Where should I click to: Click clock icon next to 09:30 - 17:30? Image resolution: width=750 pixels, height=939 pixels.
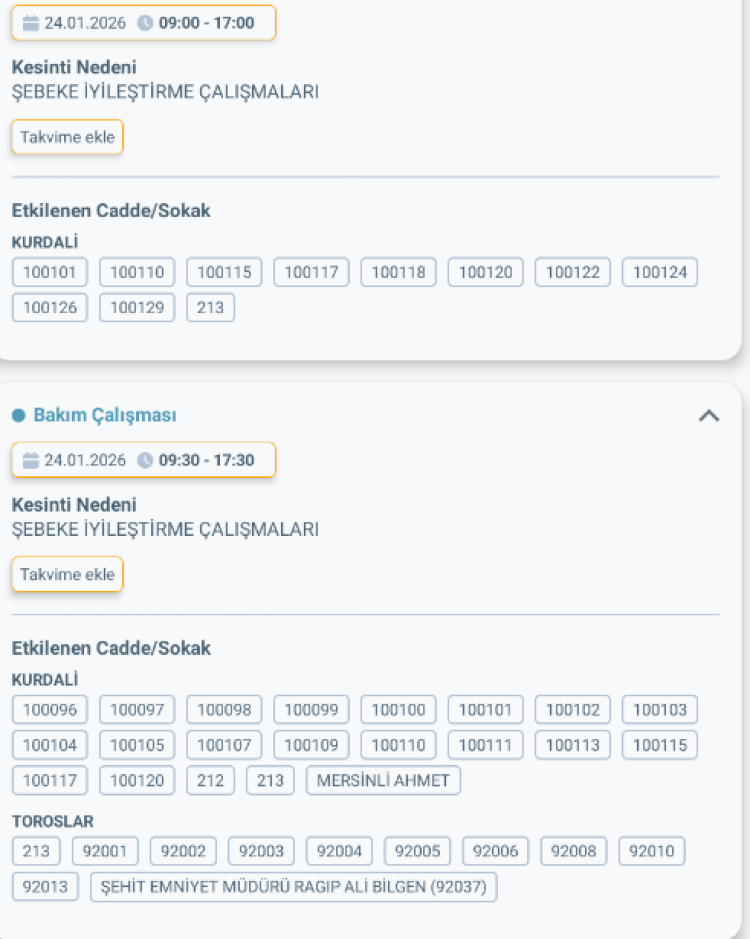coord(145,460)
